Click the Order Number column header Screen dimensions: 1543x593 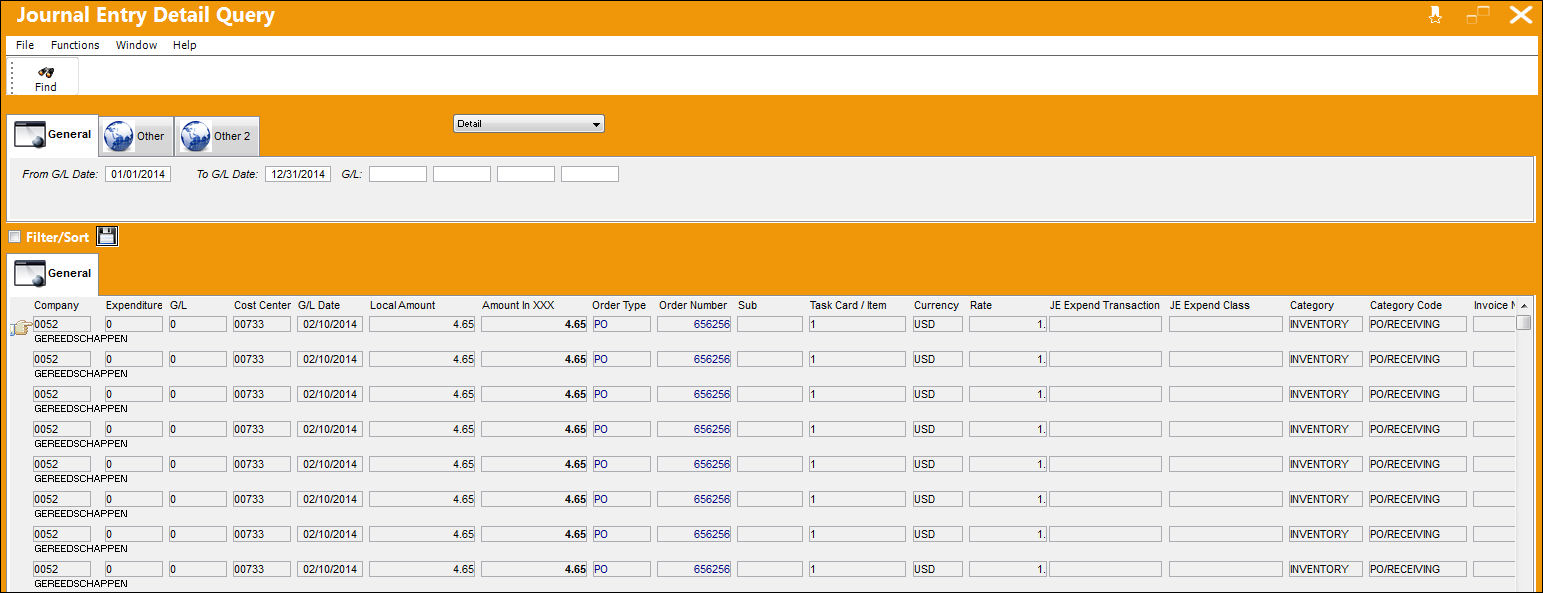point(693,305)
